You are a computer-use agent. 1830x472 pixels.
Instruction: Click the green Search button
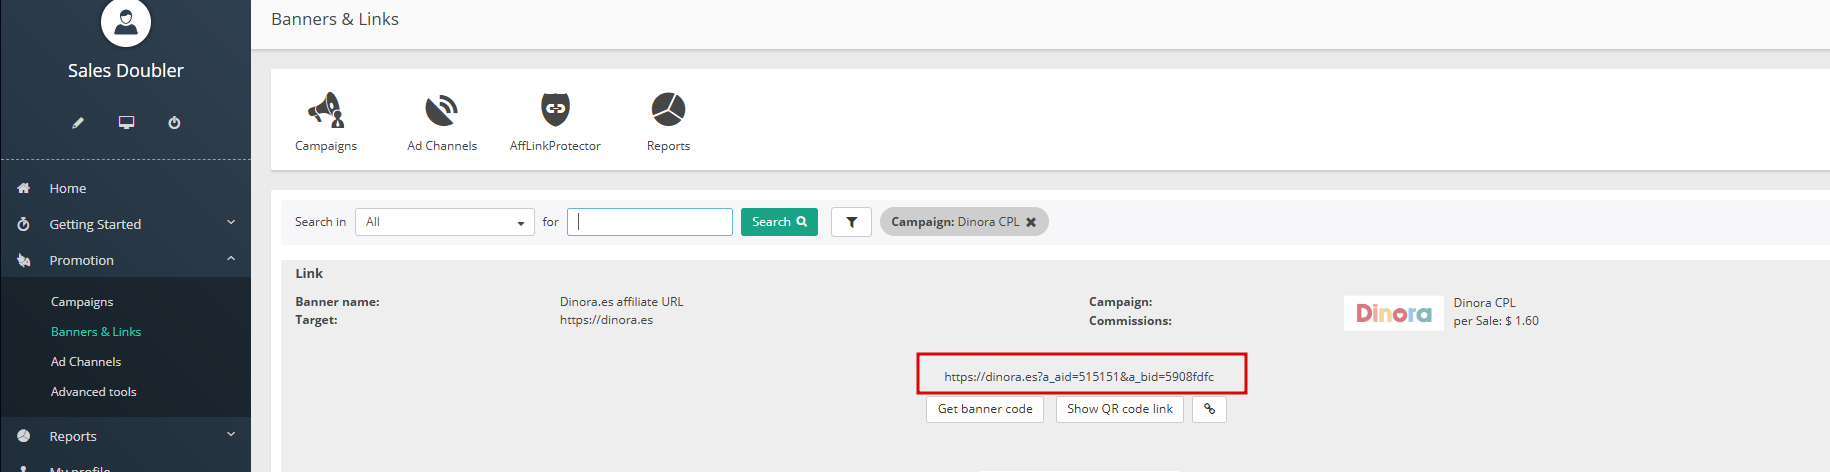[779, 222]
